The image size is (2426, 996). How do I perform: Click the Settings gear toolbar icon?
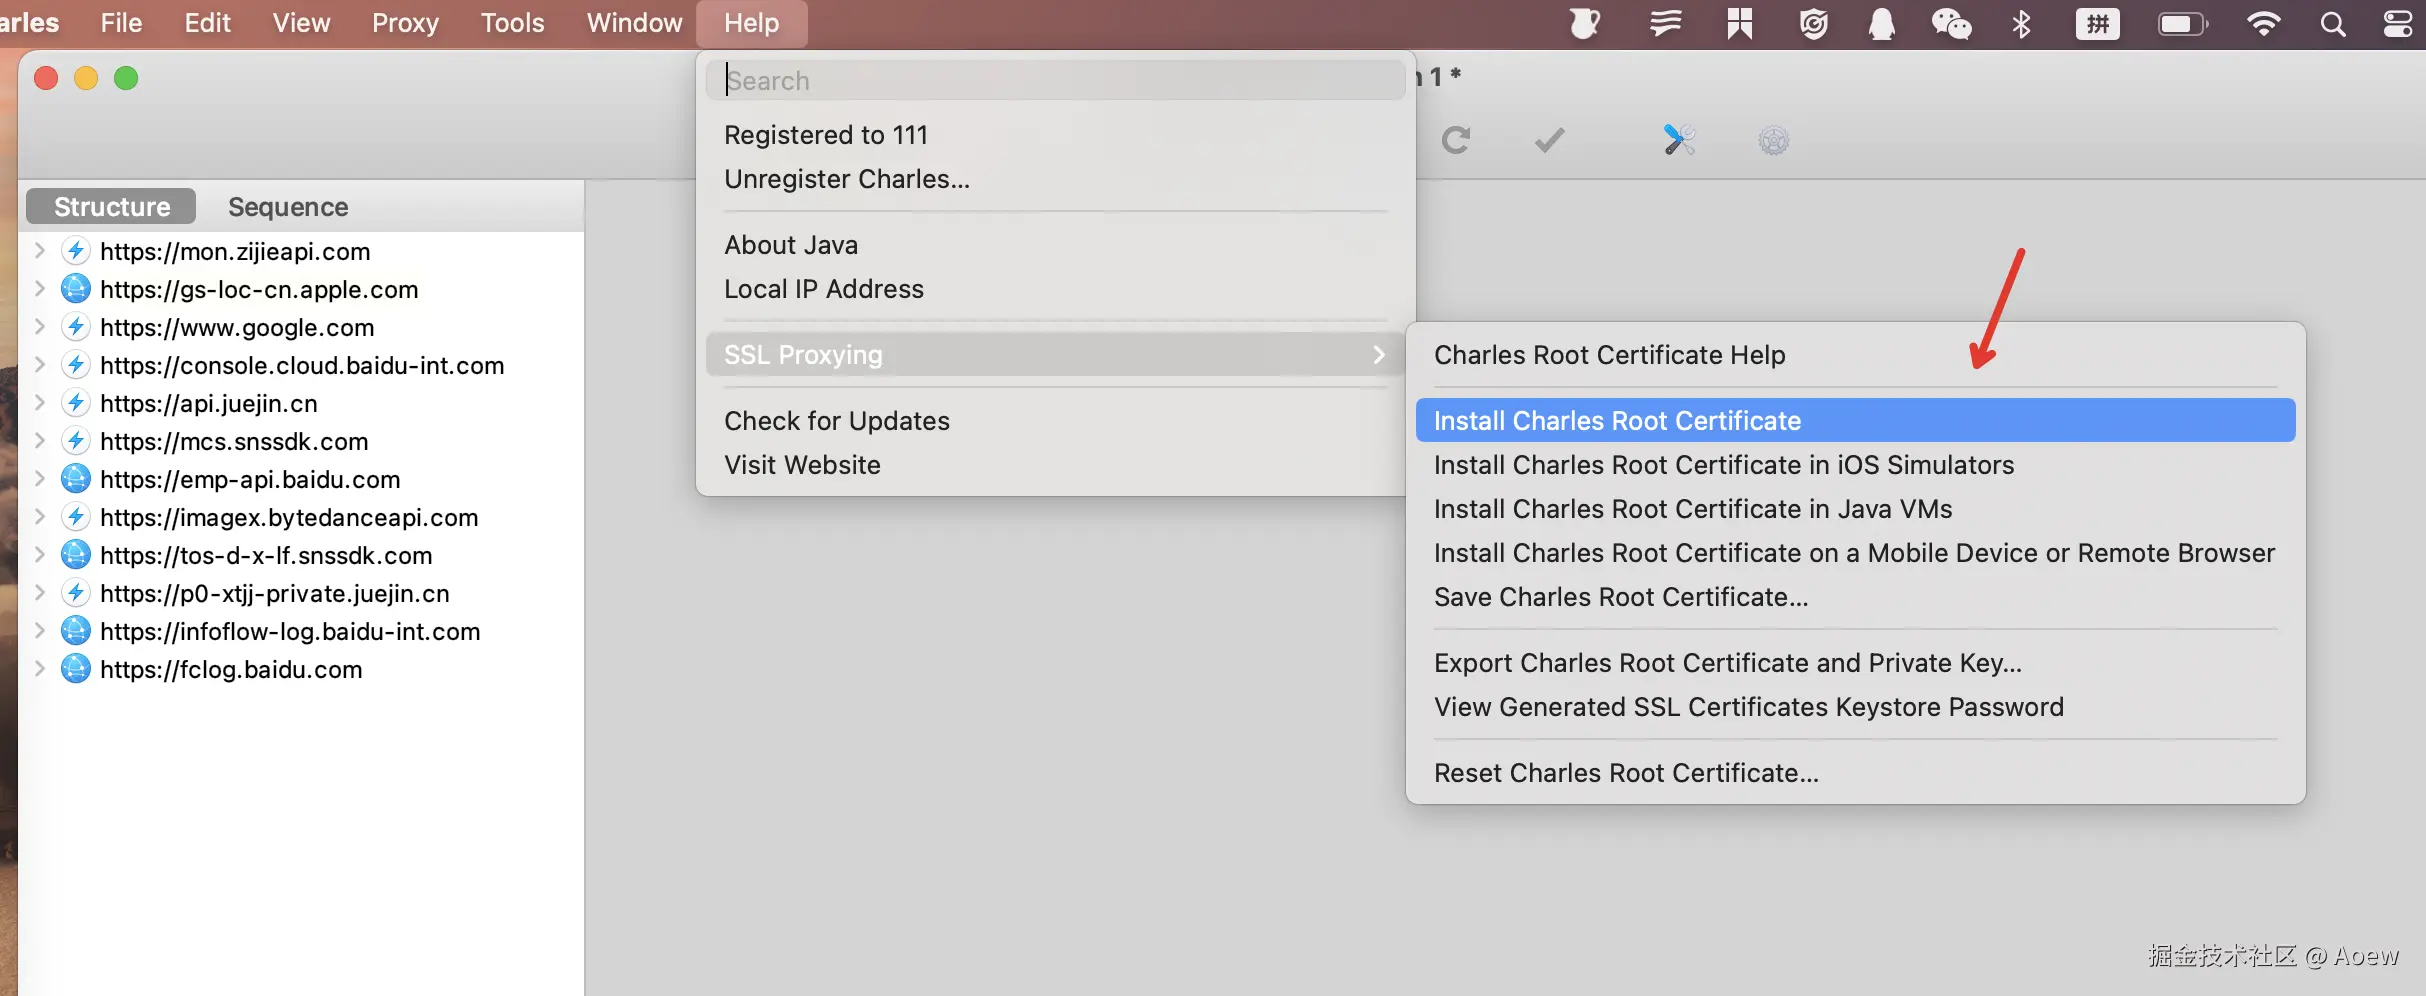pyautogui.click(x=1773, y=140)
